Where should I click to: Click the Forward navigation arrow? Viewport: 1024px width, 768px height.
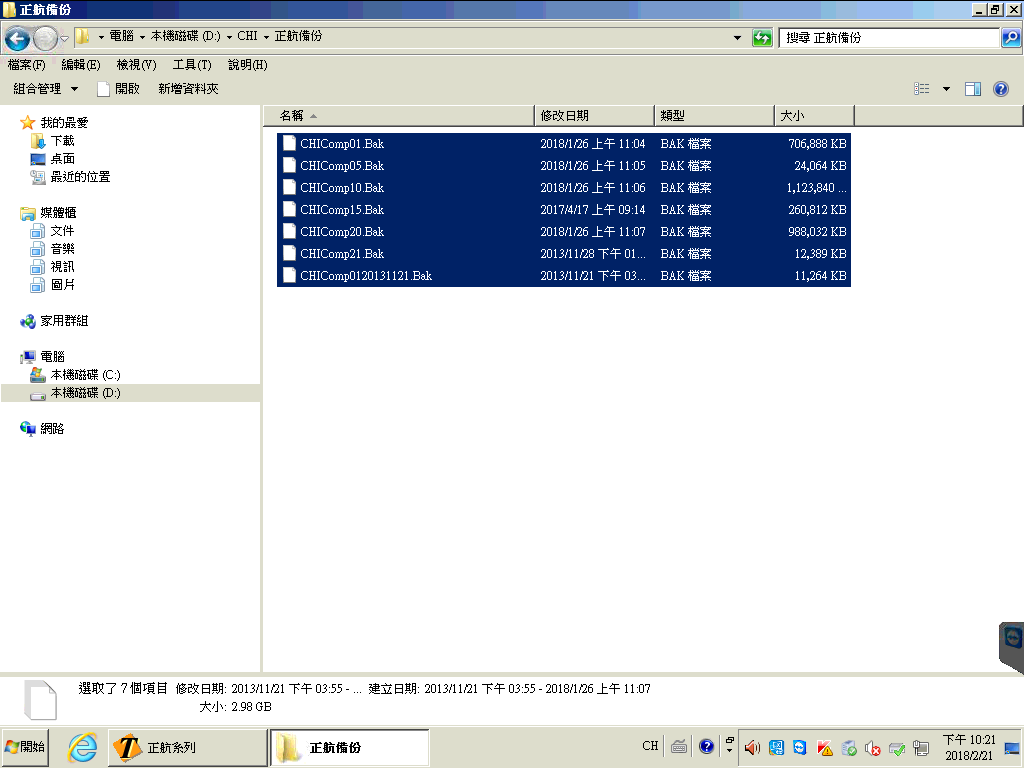pyautogui.click(x=45, y=39)
